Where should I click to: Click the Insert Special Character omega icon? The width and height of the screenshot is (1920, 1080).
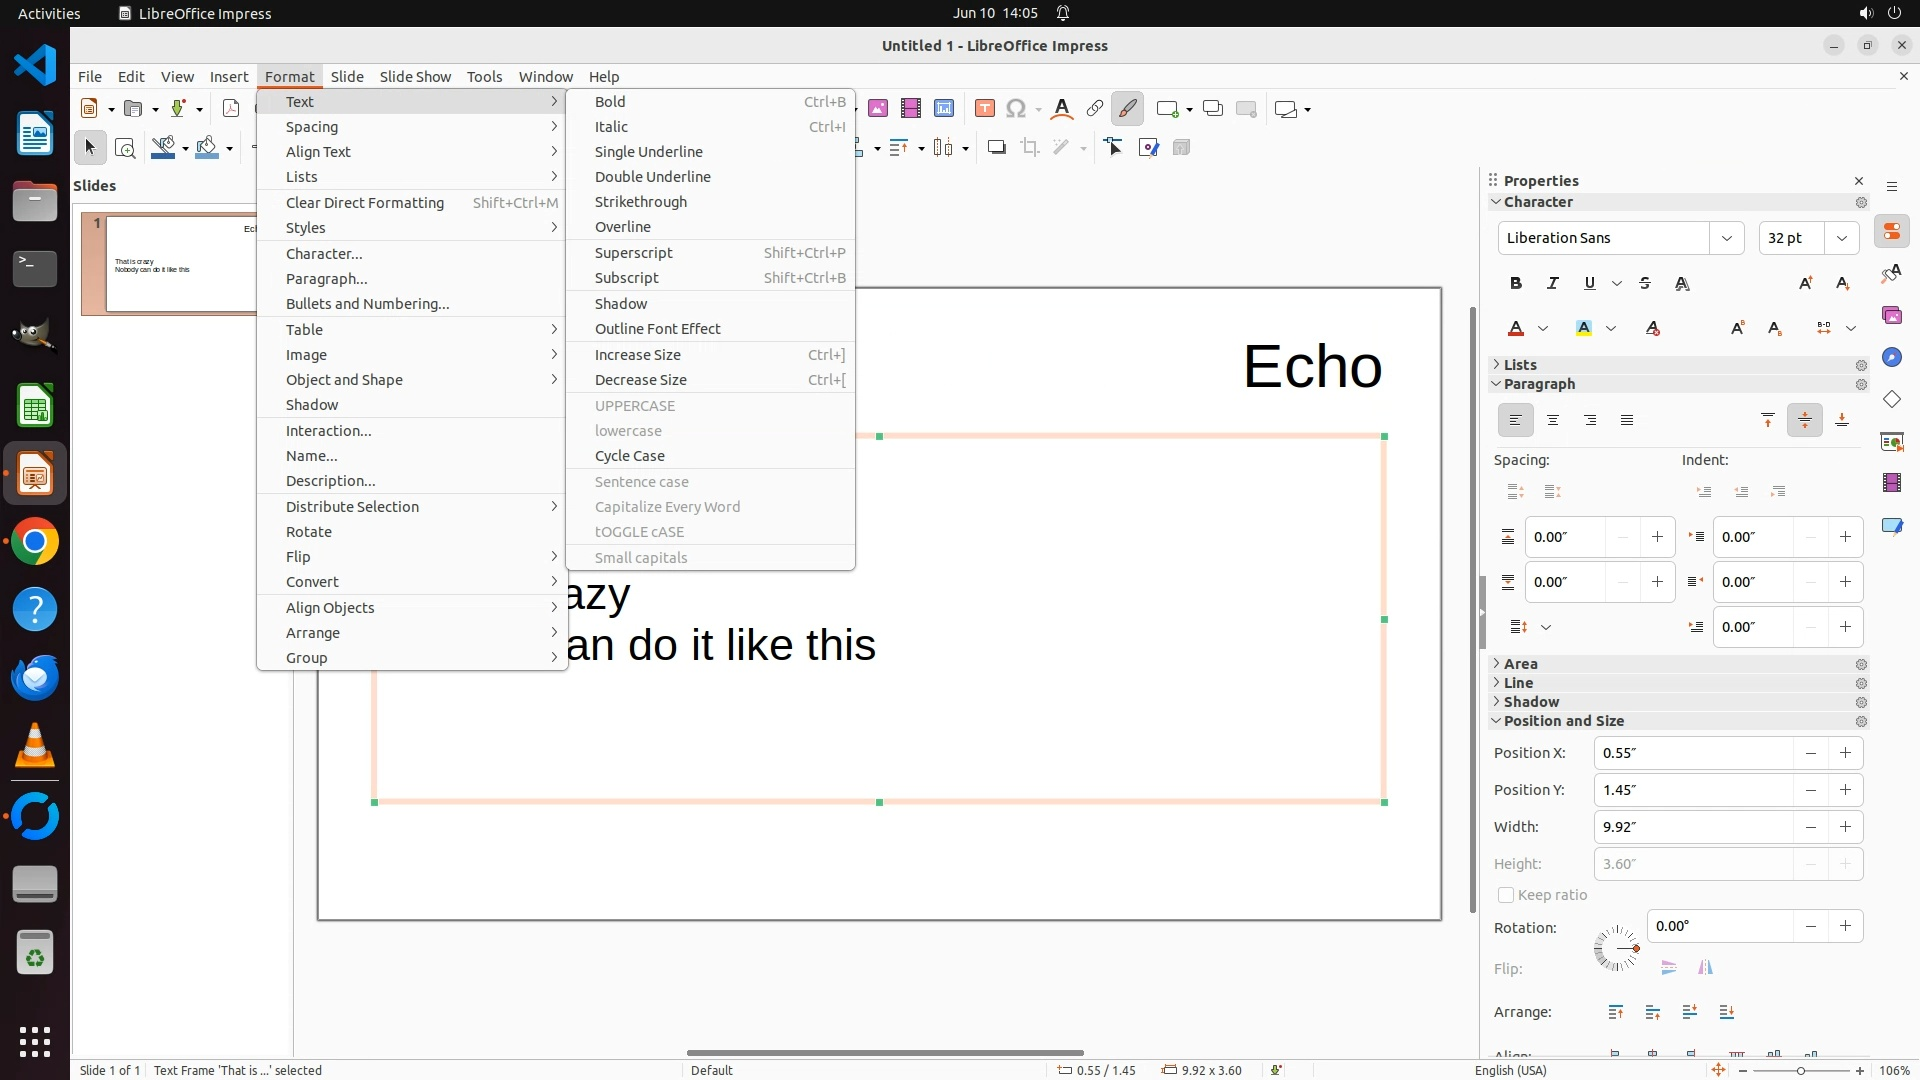click(x=1016, y=109)
